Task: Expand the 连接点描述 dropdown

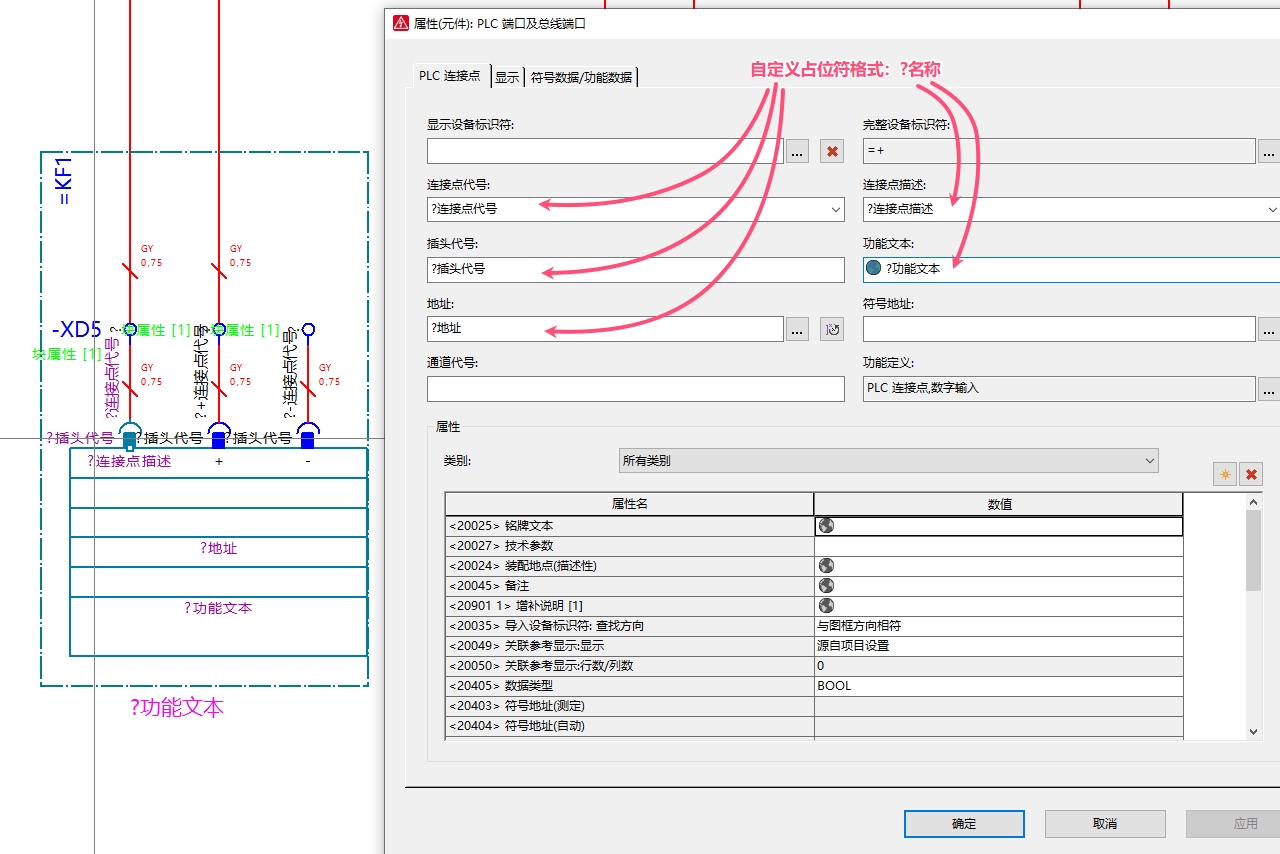Action: pyautogui.click(x=1272, y=210)
